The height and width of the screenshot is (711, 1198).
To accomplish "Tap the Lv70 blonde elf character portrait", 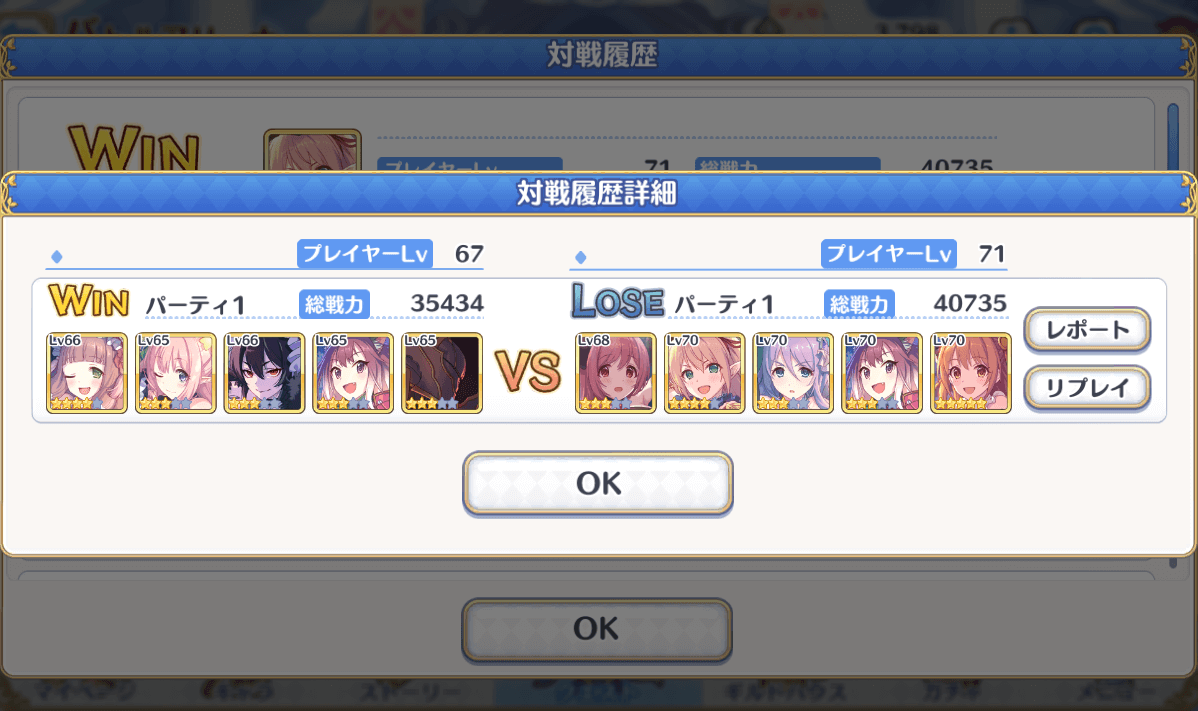I will tap(704, 373).
